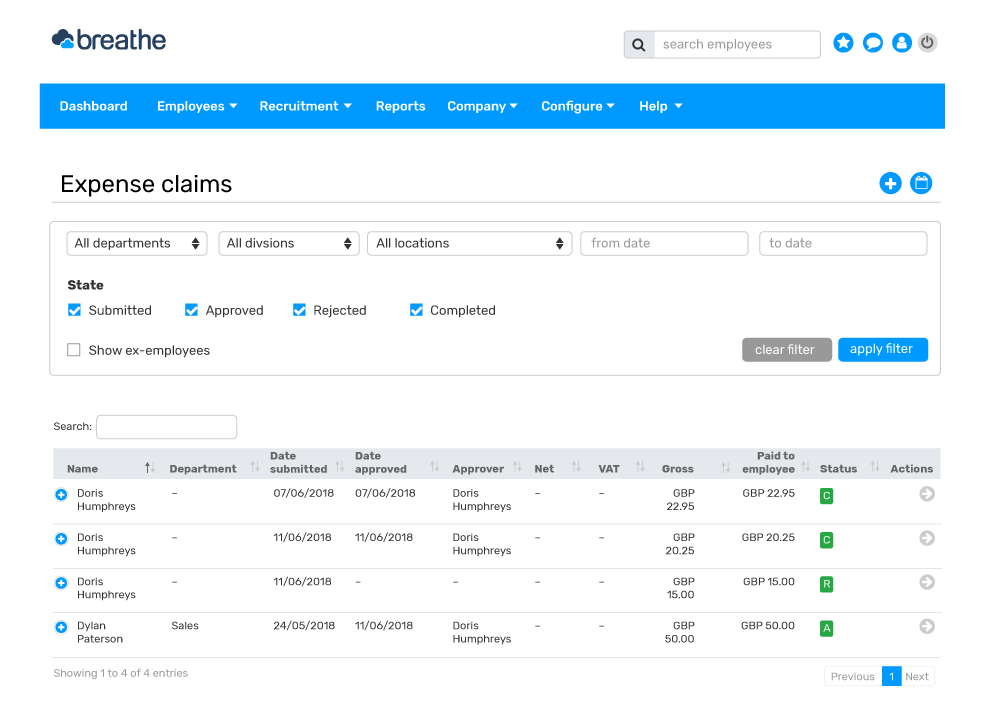Disable the Rejected state filter
The width and height of the screenshot is (999, 721).
(299, 310)
